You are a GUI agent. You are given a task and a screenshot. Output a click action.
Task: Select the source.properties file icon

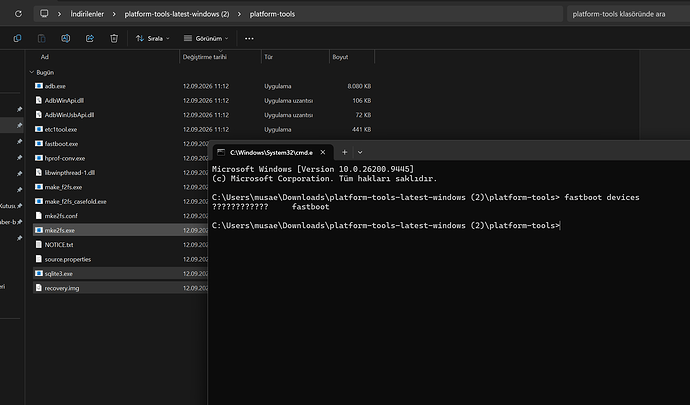click(39, 259)
